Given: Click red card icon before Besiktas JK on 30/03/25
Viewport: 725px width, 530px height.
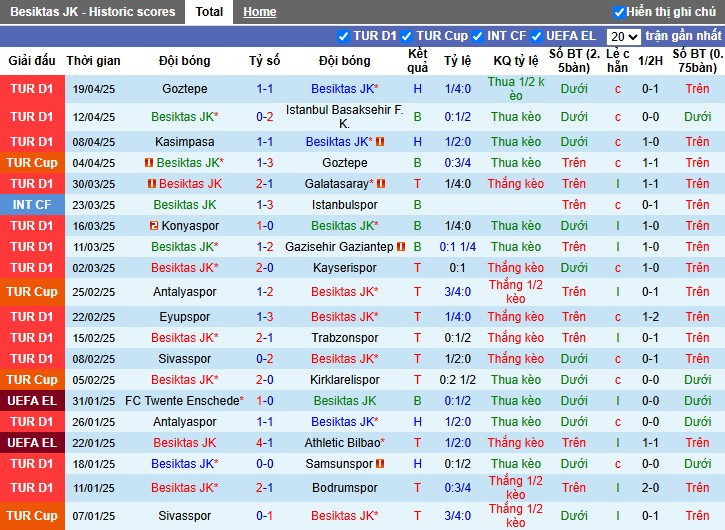Looking at the screenshot, I should click(x=152, y=184).
